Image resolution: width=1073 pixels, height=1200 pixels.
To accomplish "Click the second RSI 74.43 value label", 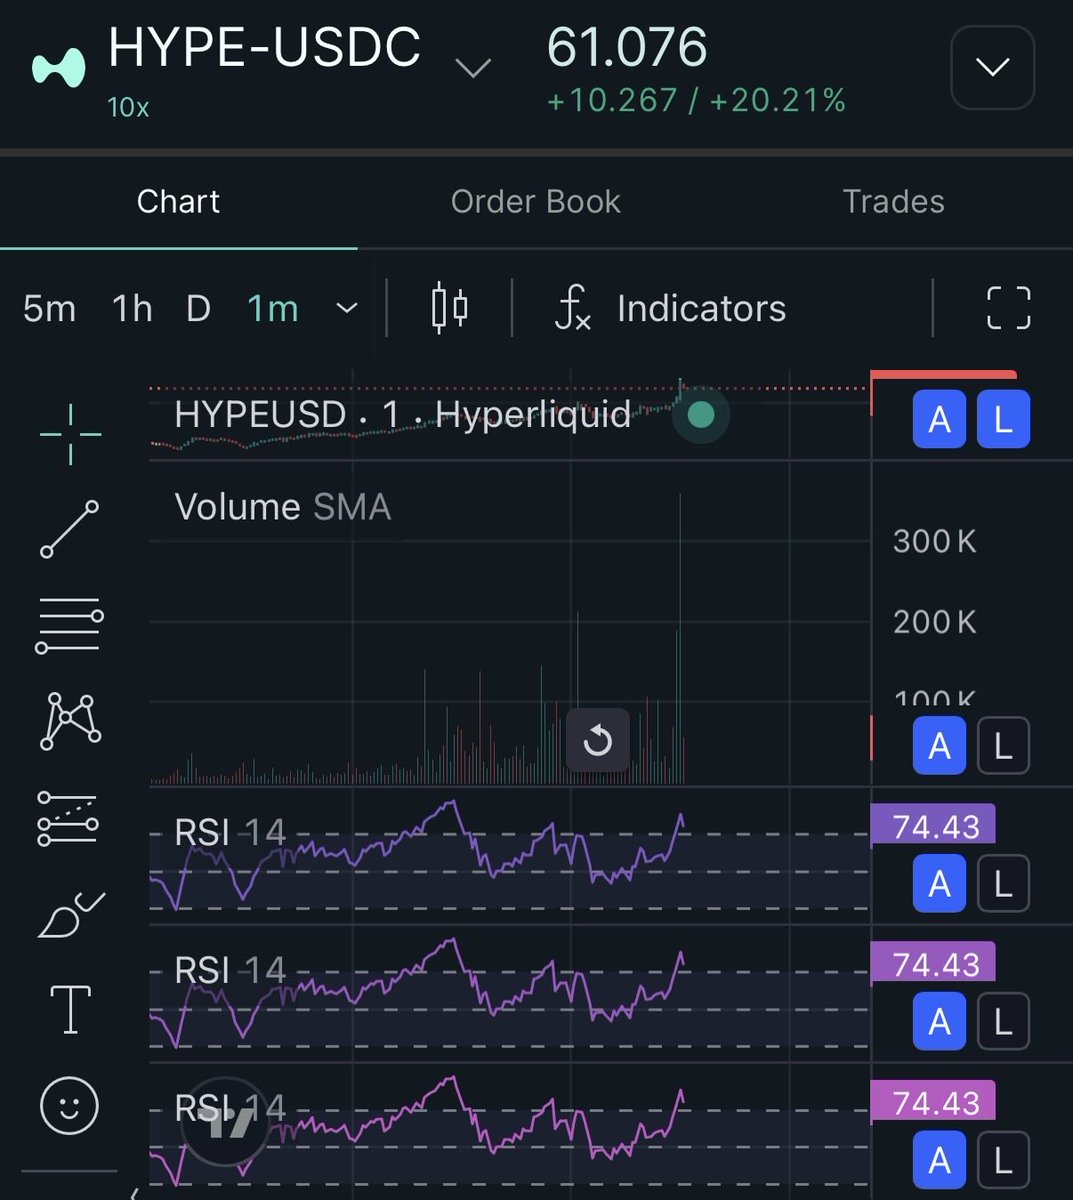I will (x=934, y=965).
